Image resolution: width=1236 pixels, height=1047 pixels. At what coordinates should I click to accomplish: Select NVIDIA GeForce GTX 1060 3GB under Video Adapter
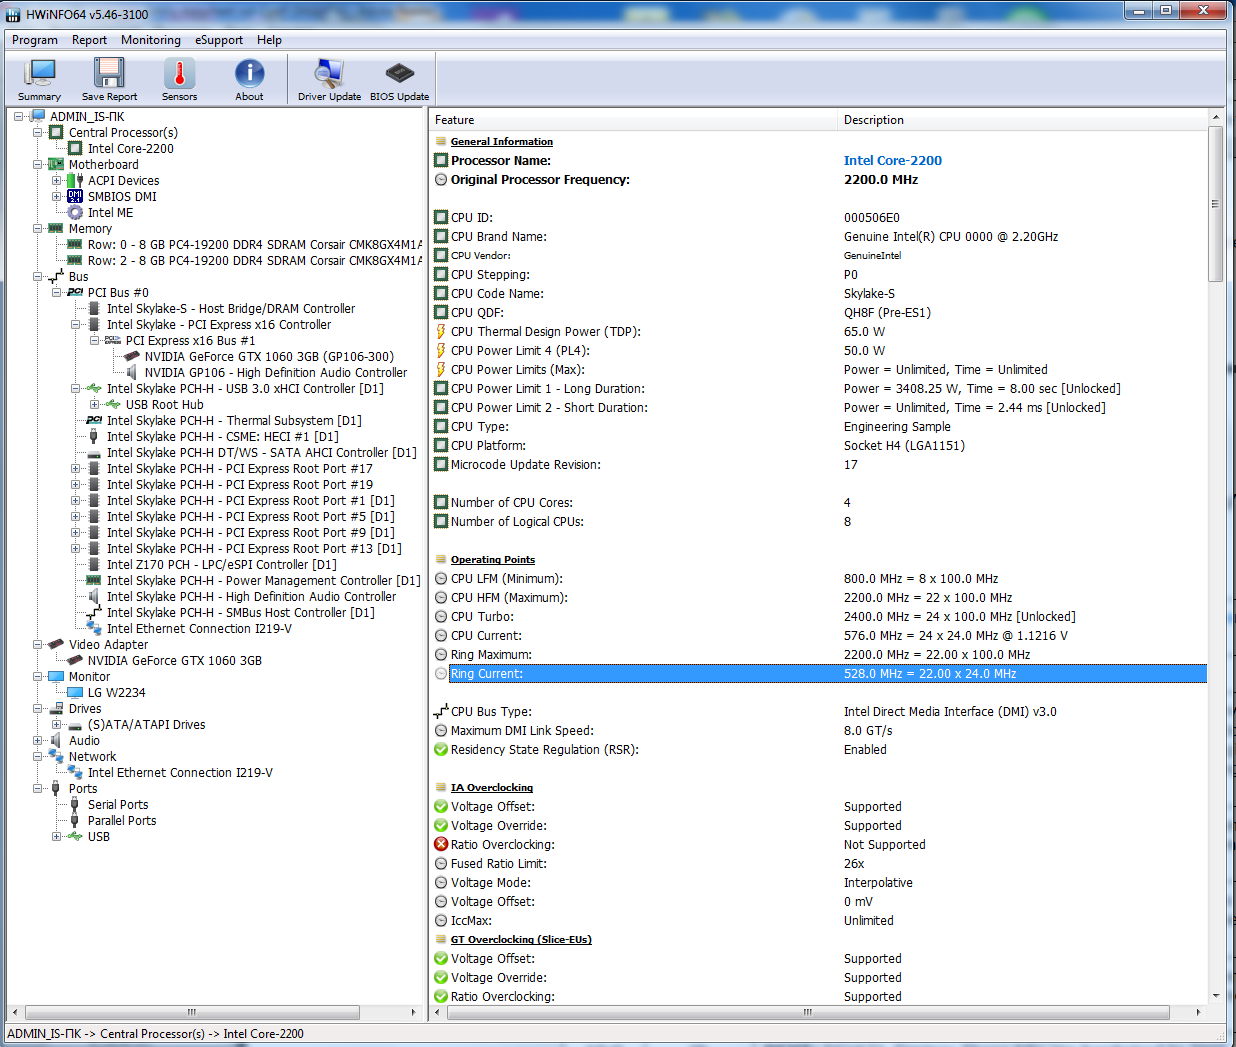point(174,661)
